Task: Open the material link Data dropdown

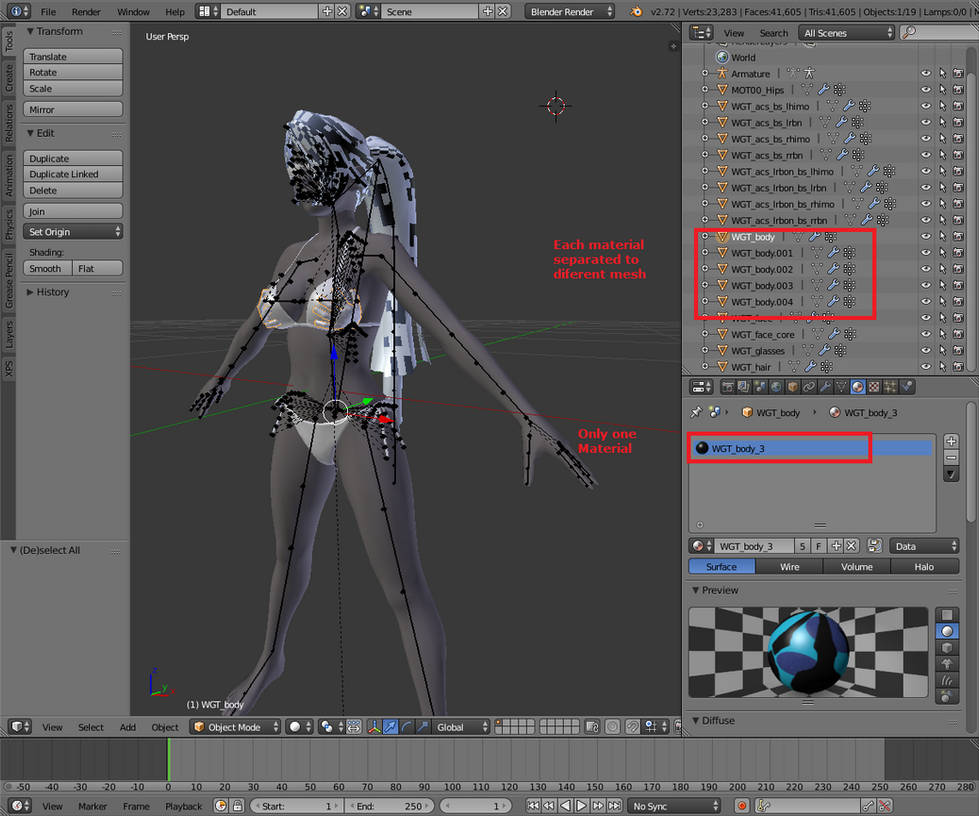Action: coord(924,546)
